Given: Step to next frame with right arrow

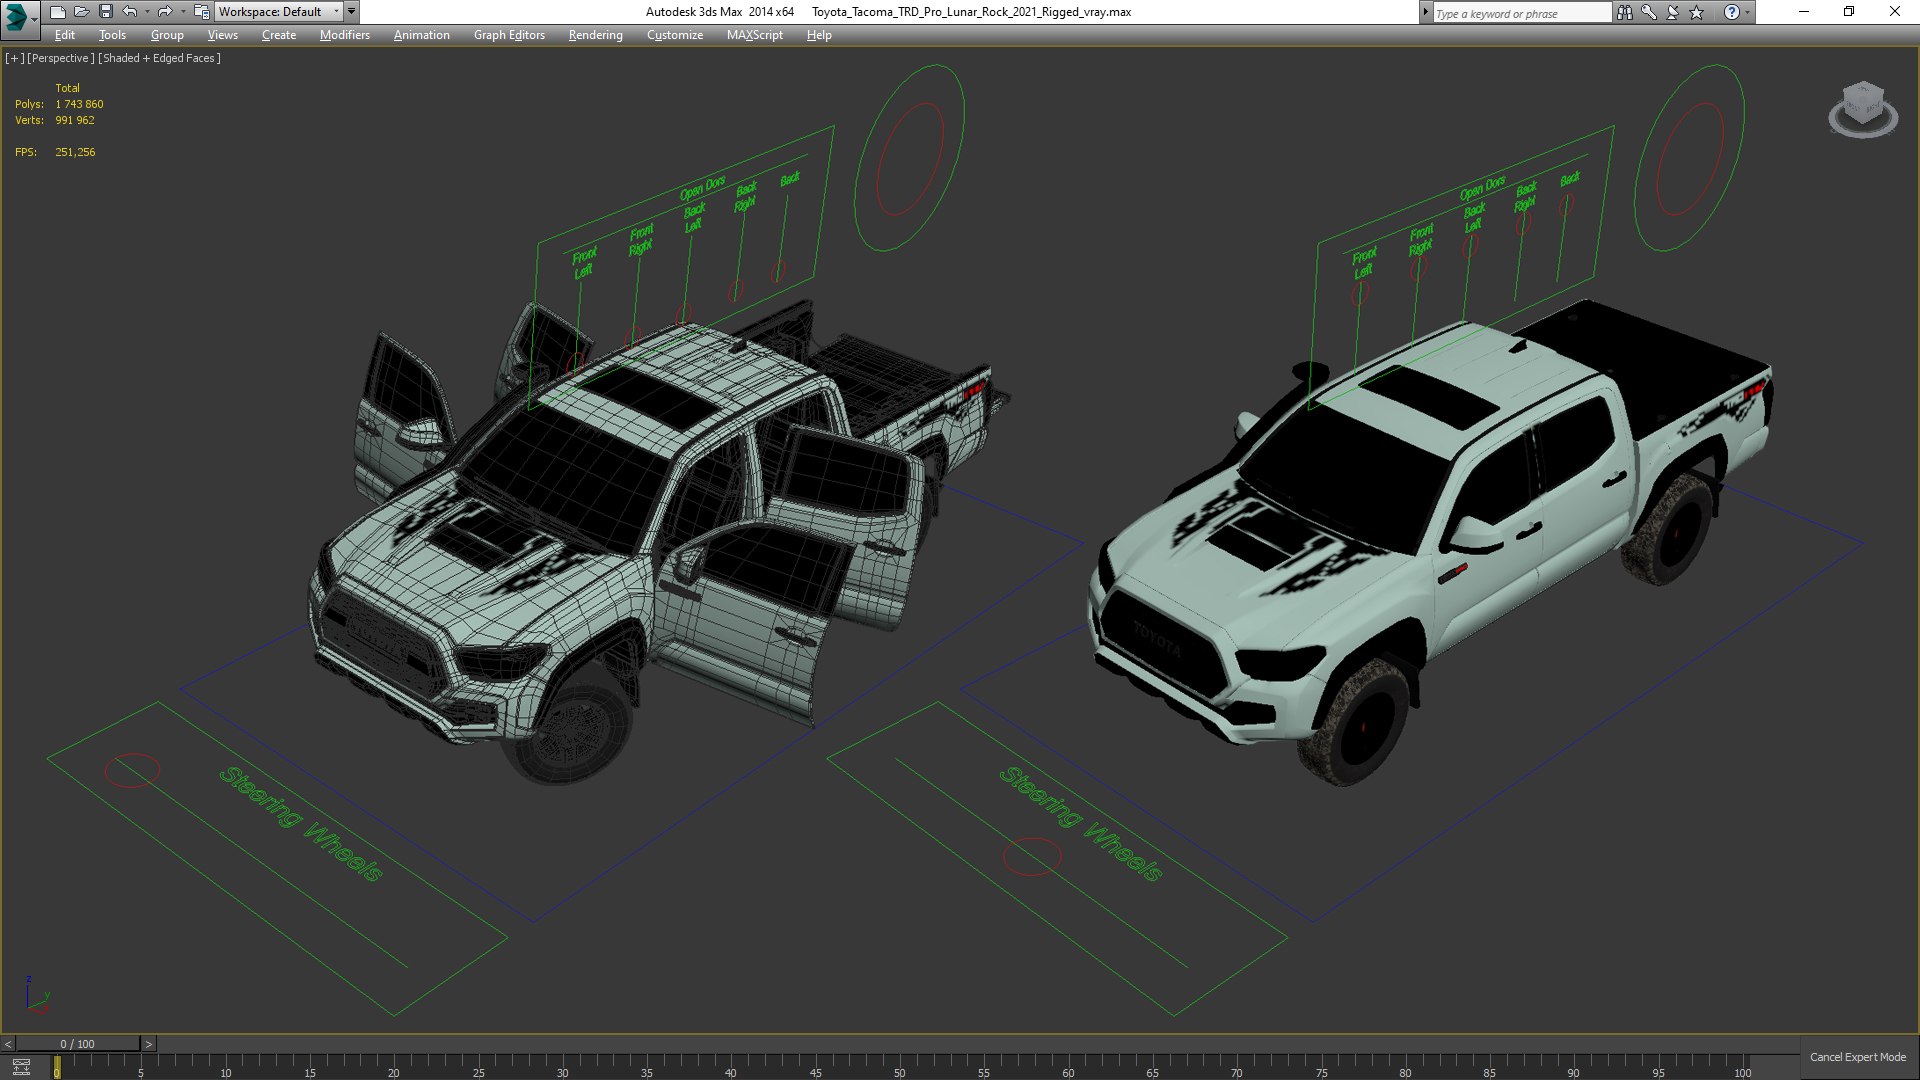Looking at the screenshot, I should pyautogui.click(x=149, y=1044).
